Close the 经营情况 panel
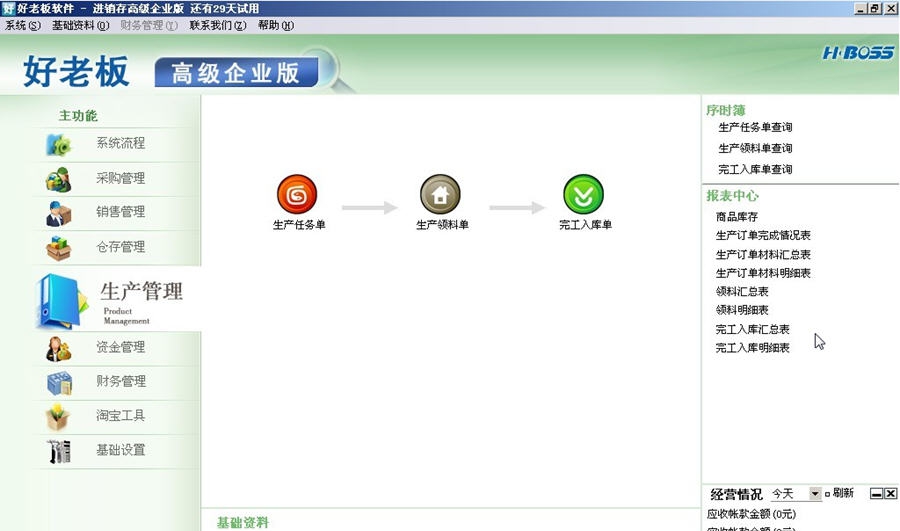The width and height of the screenshot is (900, 531). coord(890,494)
